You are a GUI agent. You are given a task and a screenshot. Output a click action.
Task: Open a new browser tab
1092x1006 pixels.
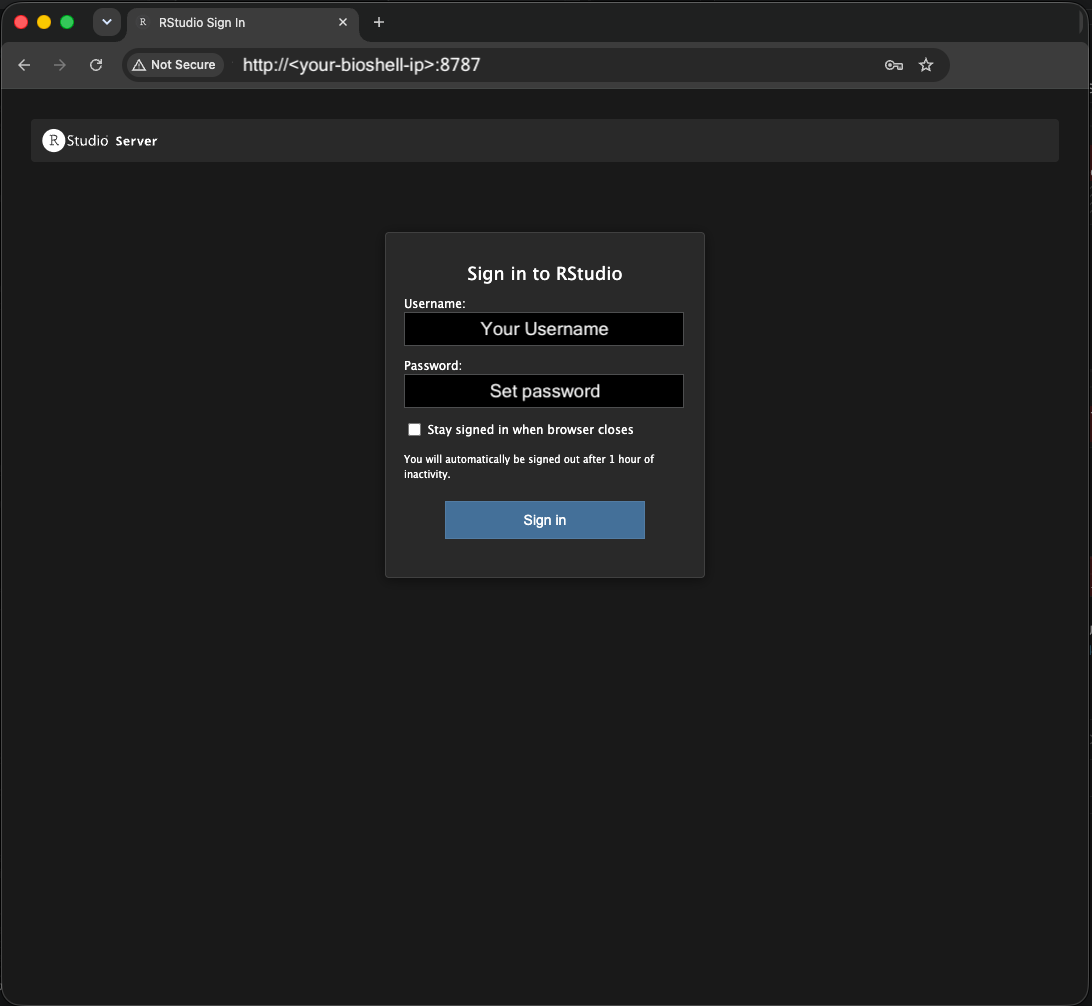point(379,22)
